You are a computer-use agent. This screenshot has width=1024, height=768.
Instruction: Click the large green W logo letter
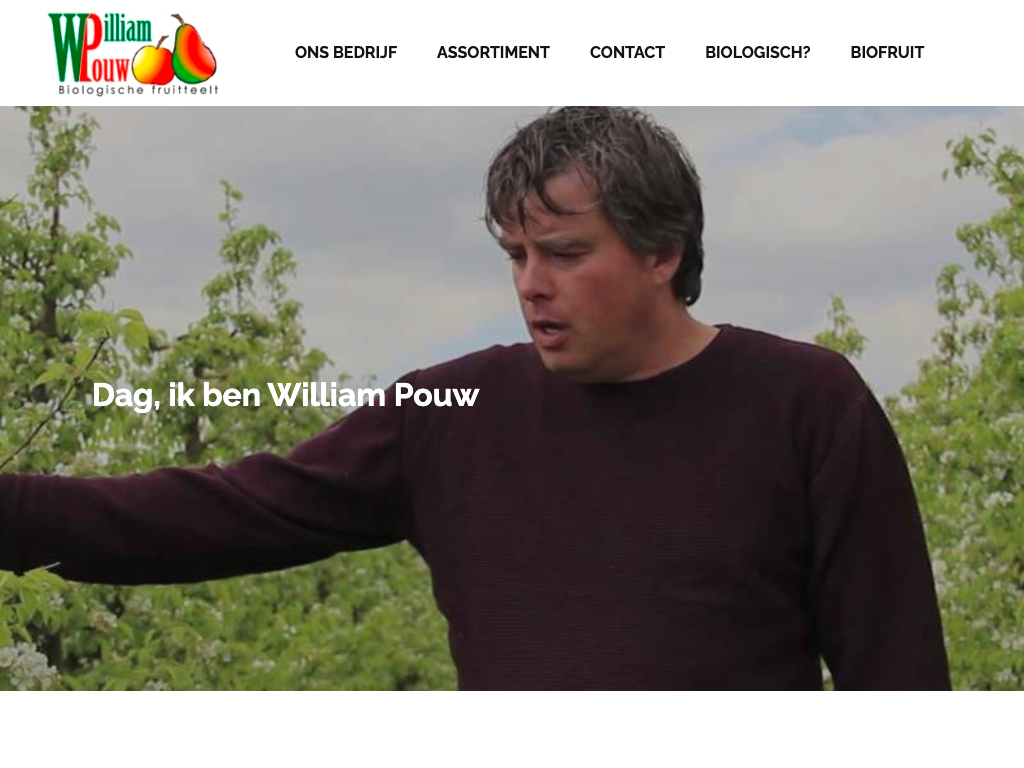click(x=67, y=47)
